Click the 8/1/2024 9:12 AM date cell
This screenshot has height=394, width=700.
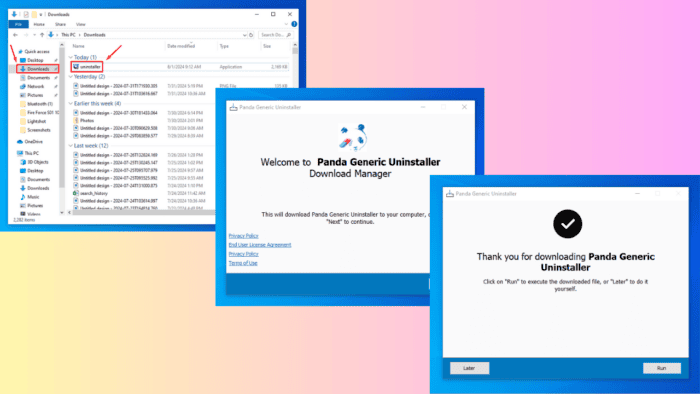[184, 67]
